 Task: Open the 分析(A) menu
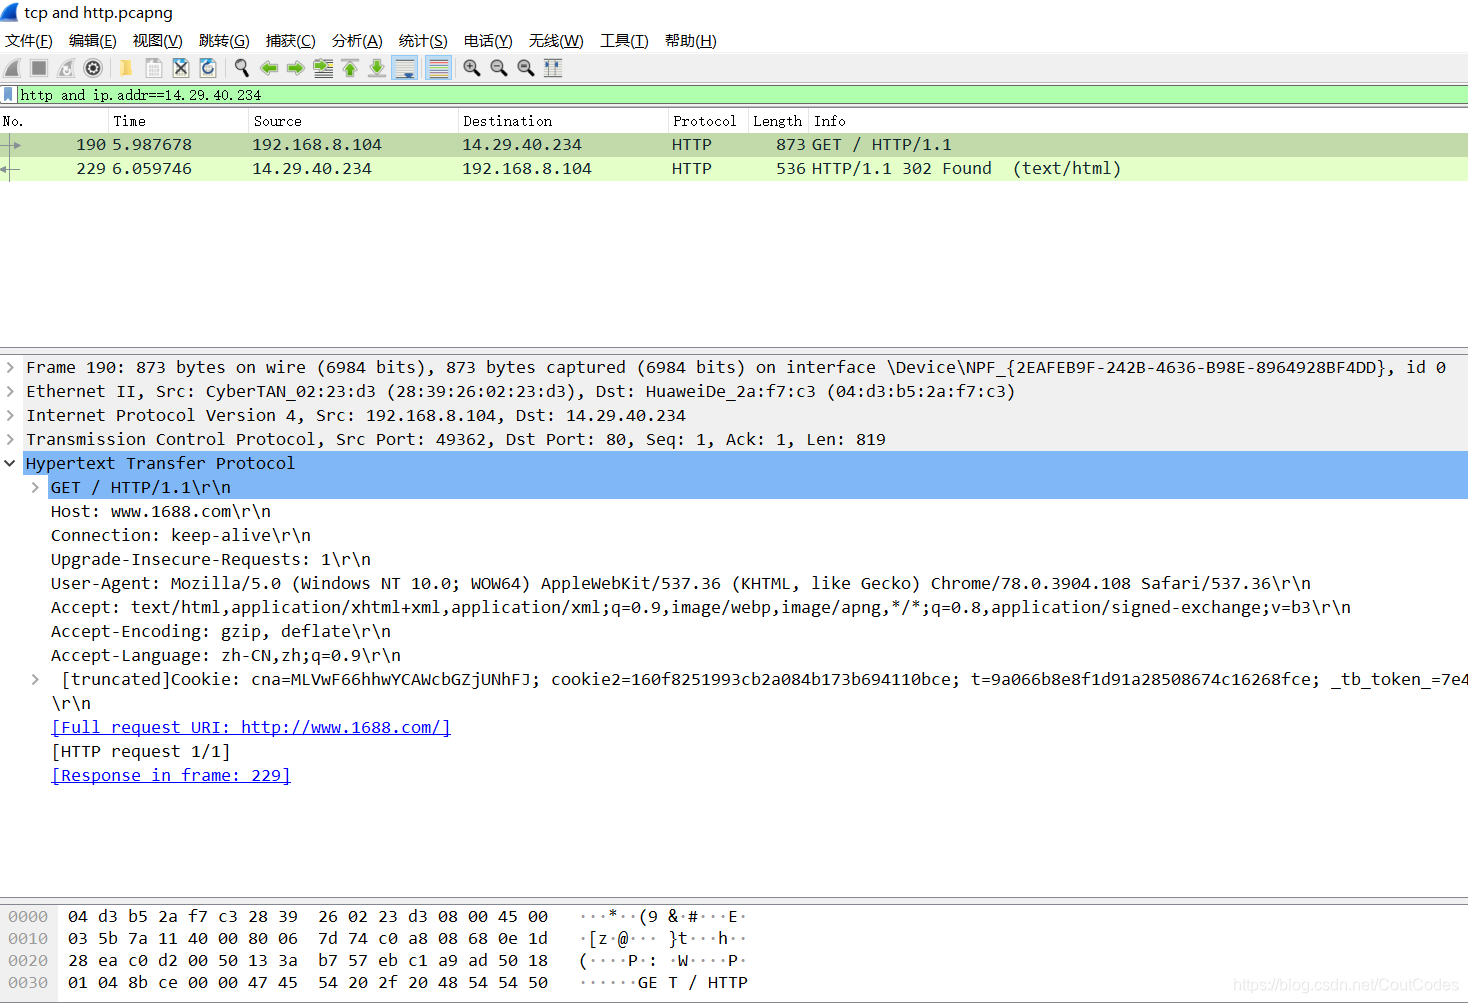[x=357, y=41]
